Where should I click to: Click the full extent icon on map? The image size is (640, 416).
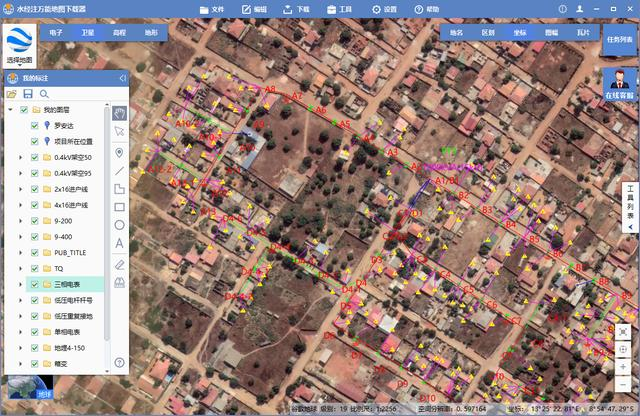click(x=623, y=331)
